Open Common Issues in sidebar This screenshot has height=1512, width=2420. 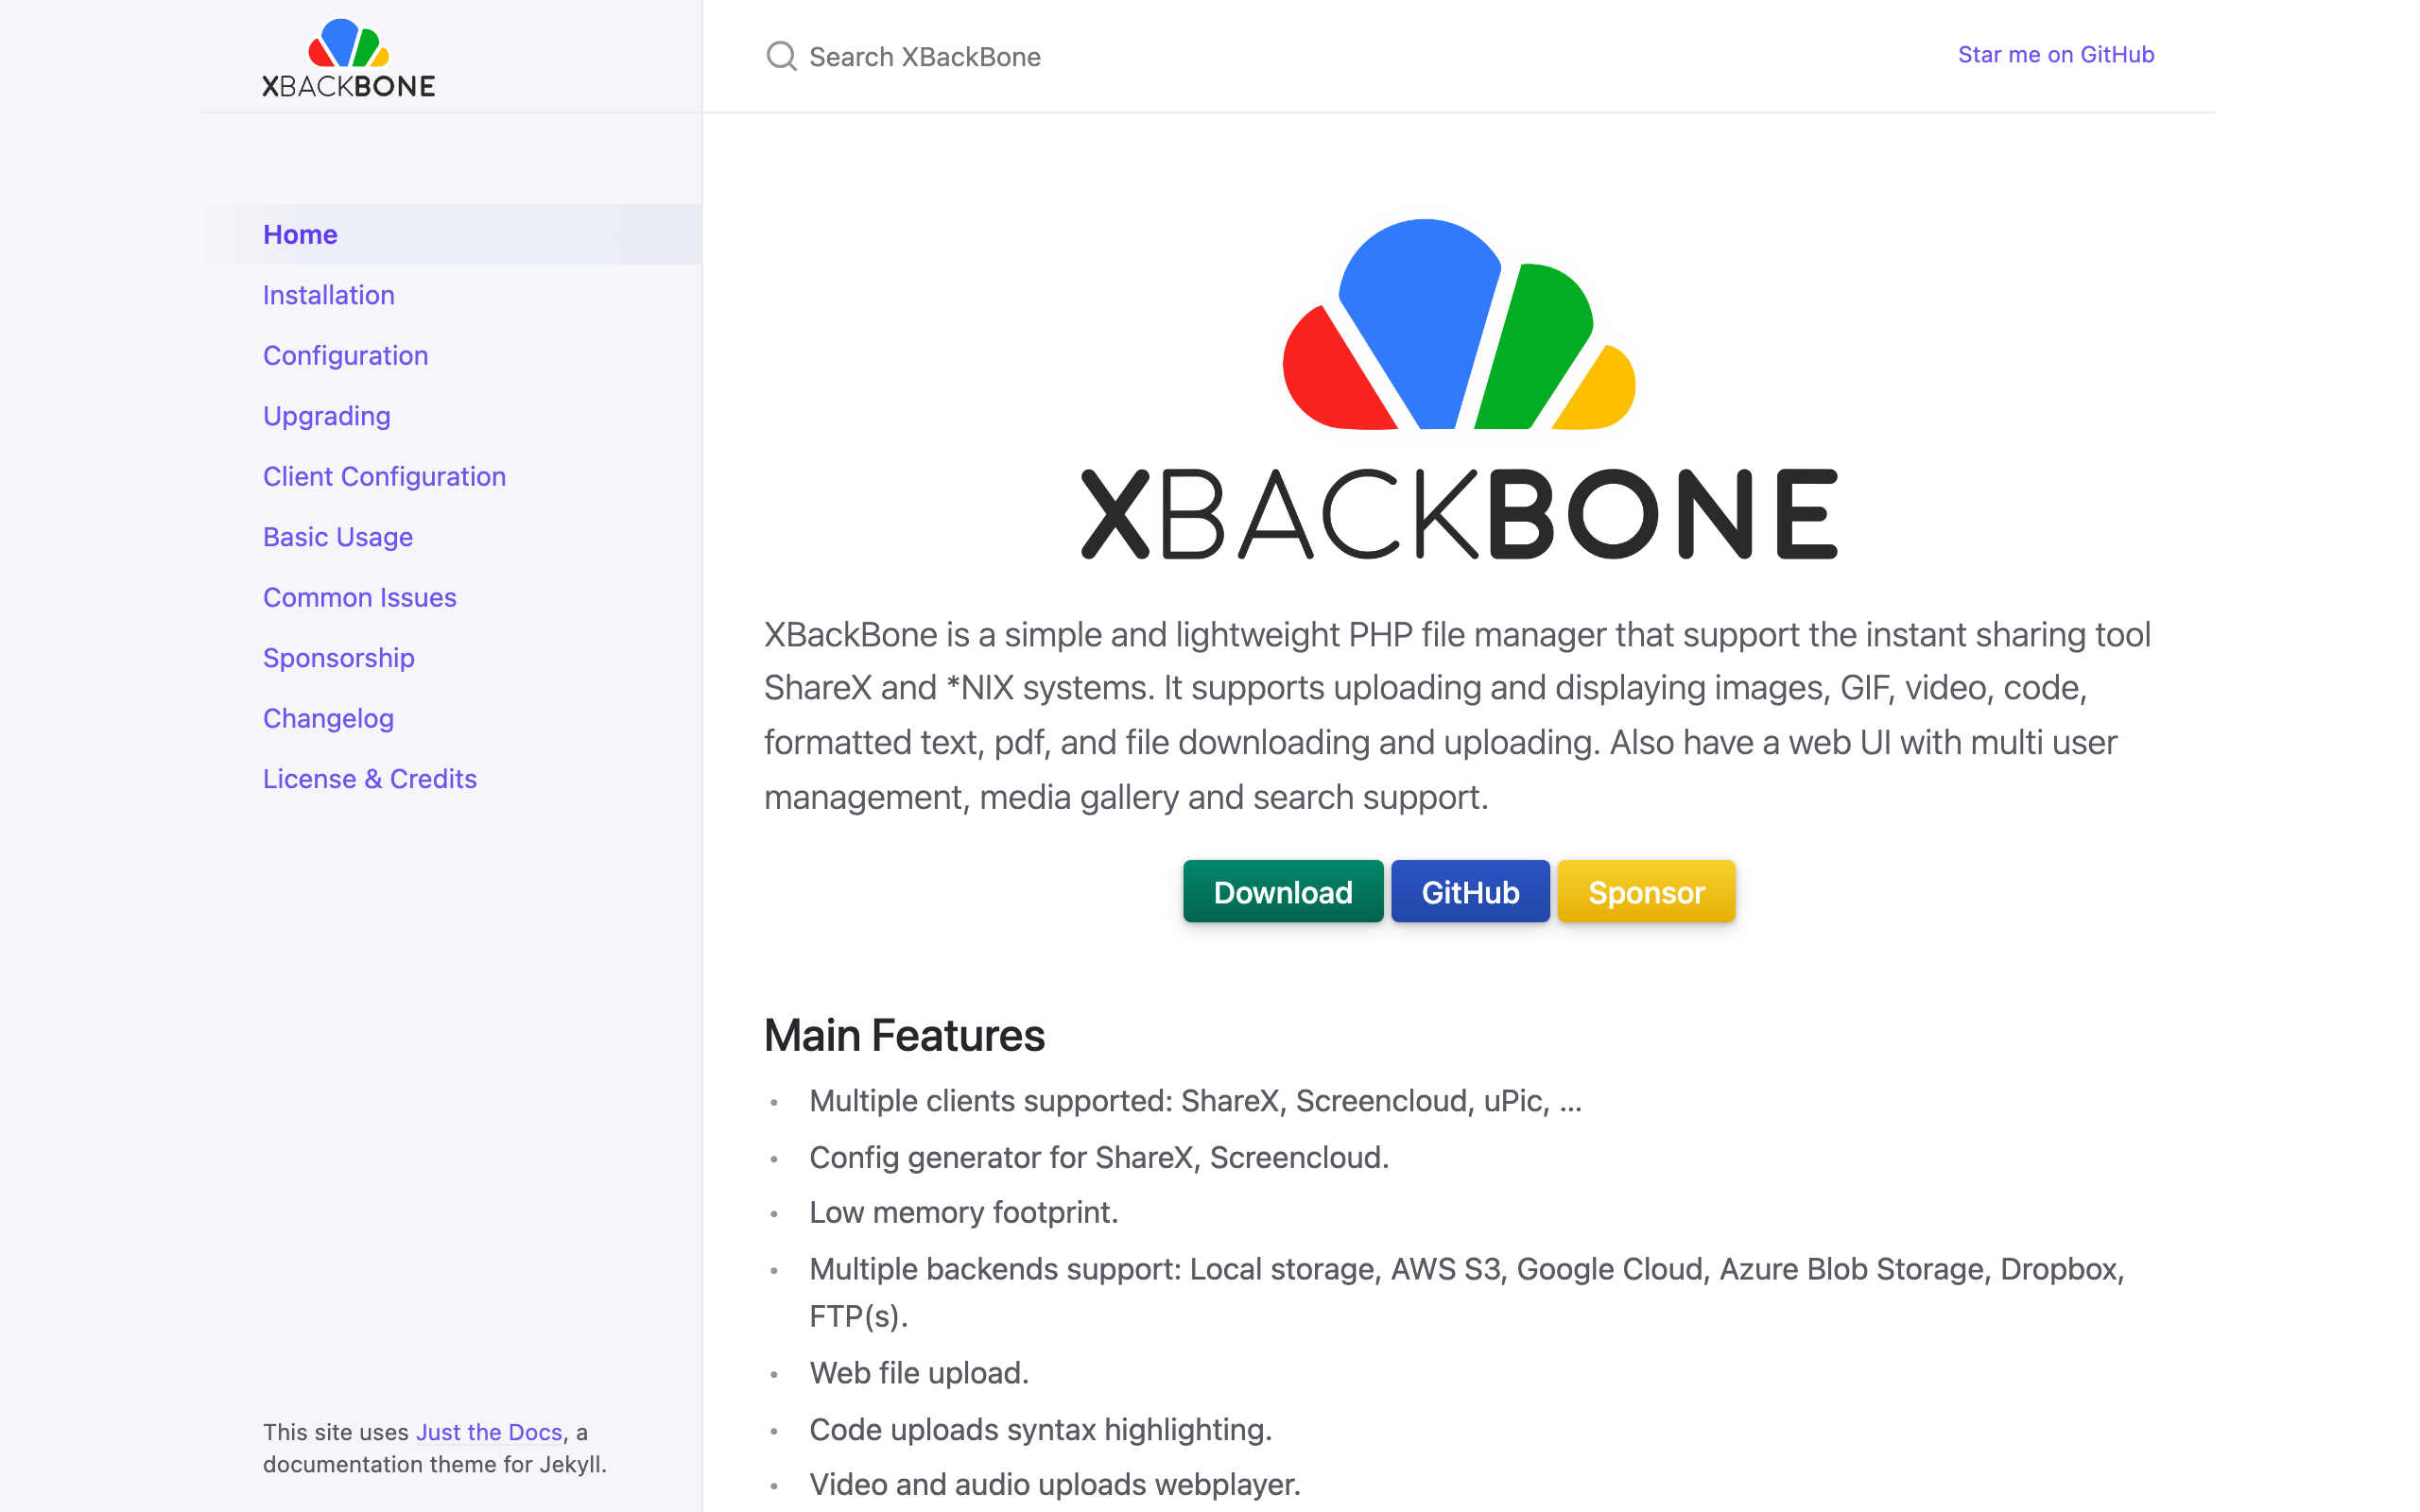tap(359, 597)
